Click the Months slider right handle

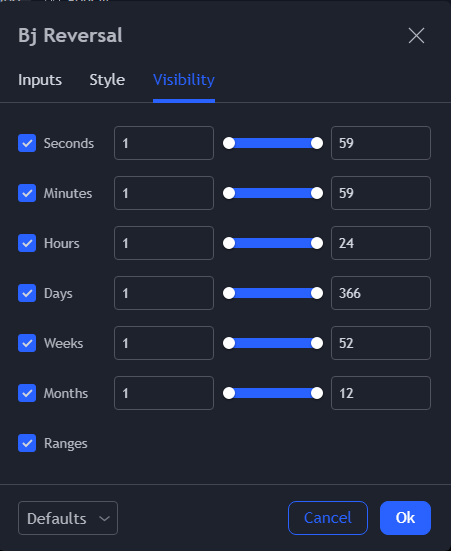pyautogui.click(x=317, y=393)
